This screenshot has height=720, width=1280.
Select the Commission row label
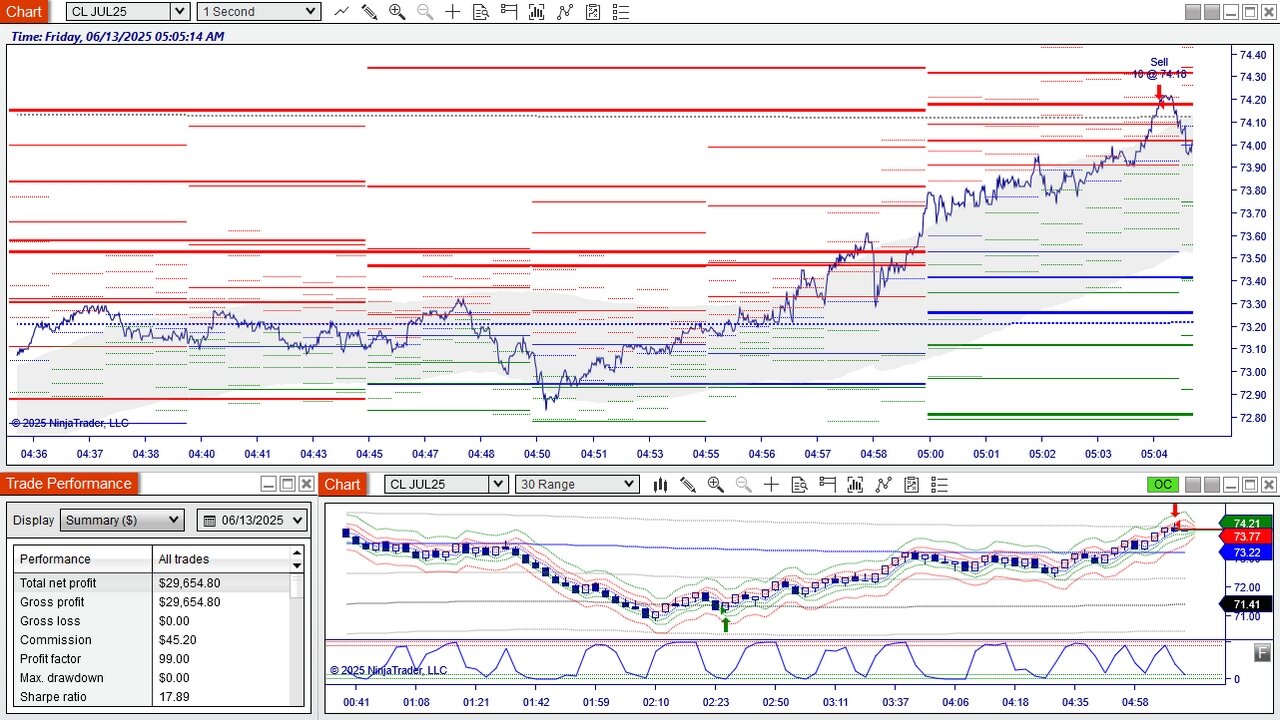pyautogui.click(x=56, y=640)
